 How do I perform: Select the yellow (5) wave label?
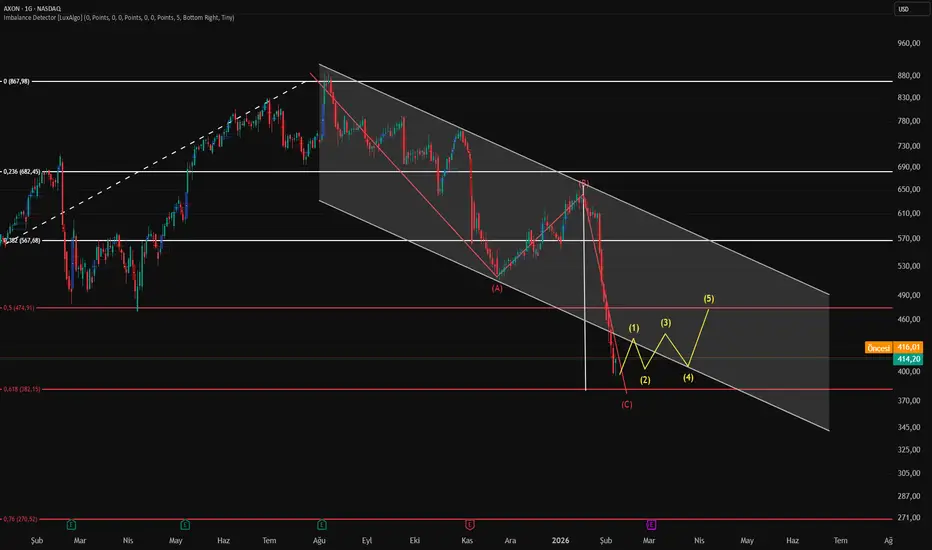[x=709, y=298]
